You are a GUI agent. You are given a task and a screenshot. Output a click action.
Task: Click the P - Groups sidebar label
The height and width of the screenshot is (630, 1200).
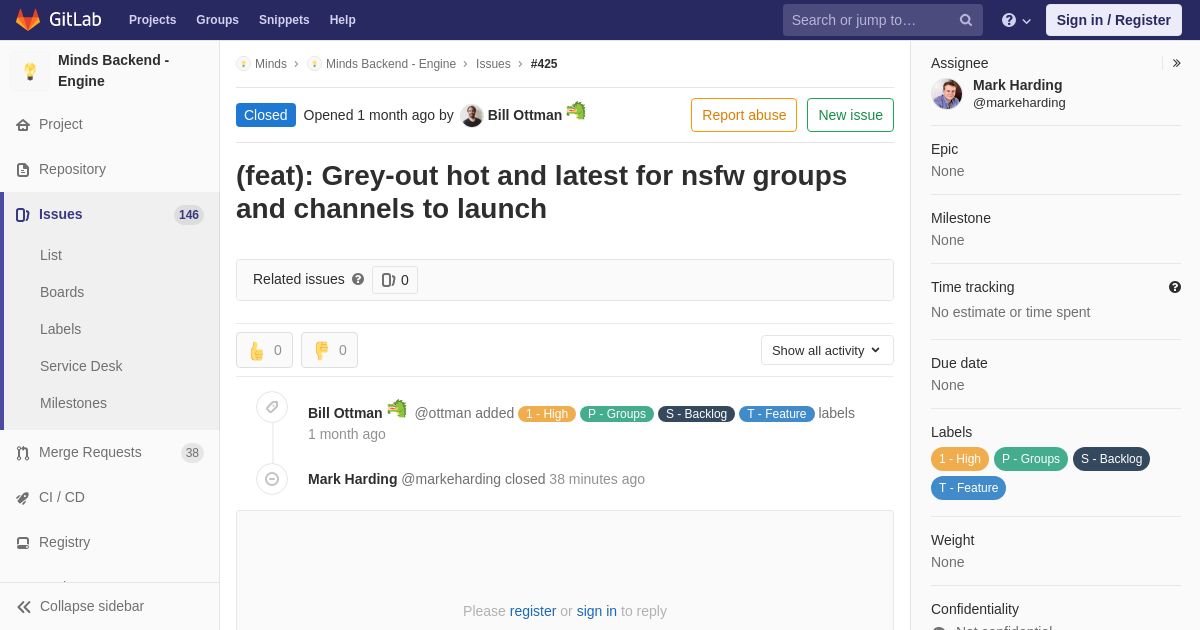point(1031,459)
